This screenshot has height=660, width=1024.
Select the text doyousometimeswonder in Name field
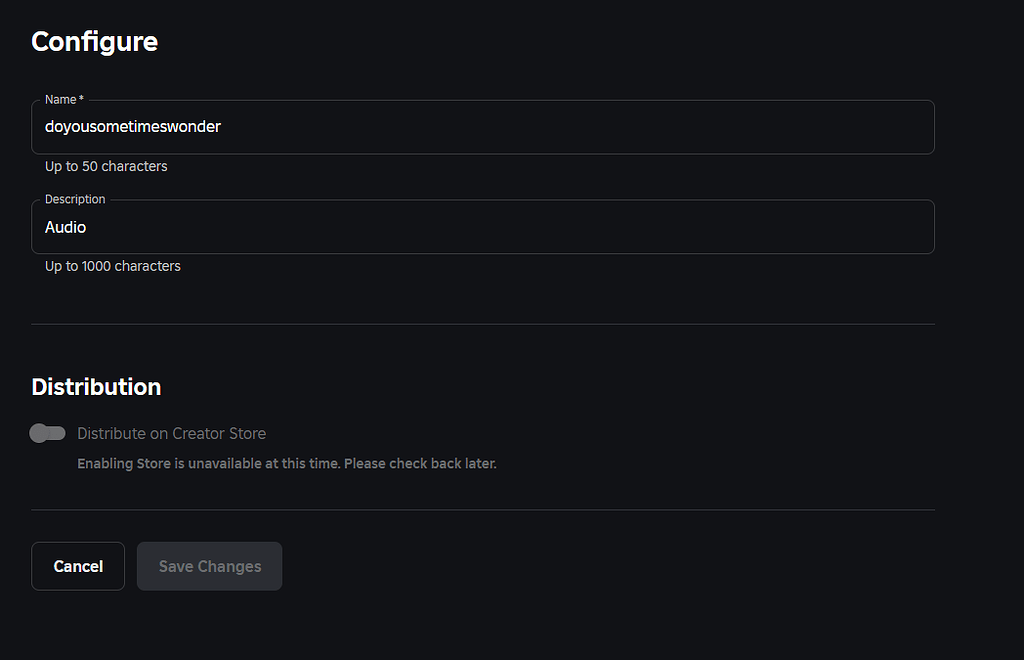coord(132,127)
